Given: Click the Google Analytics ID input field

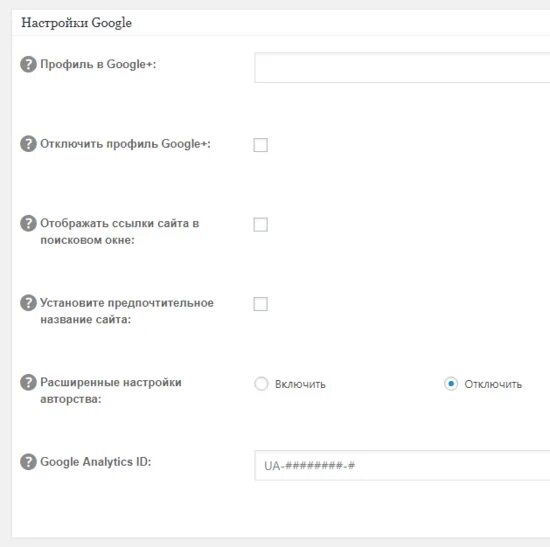Looking at the screenshot, I should click(402, 465).
